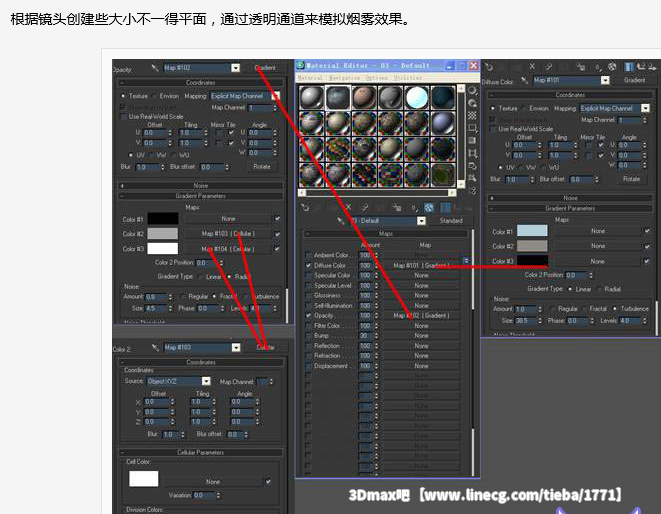661x514 pixels.
Task: Open Map #101 name dropdown
Action: click(x=605, y=80)
